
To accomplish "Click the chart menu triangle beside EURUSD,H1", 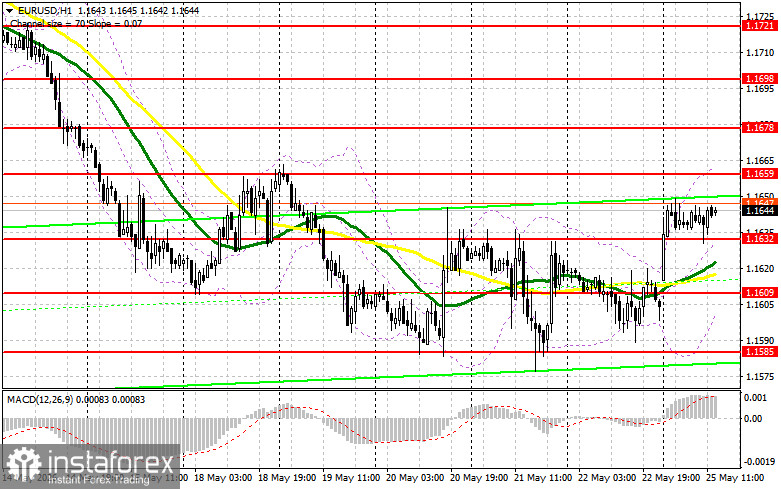I will [x=9, y=10].
